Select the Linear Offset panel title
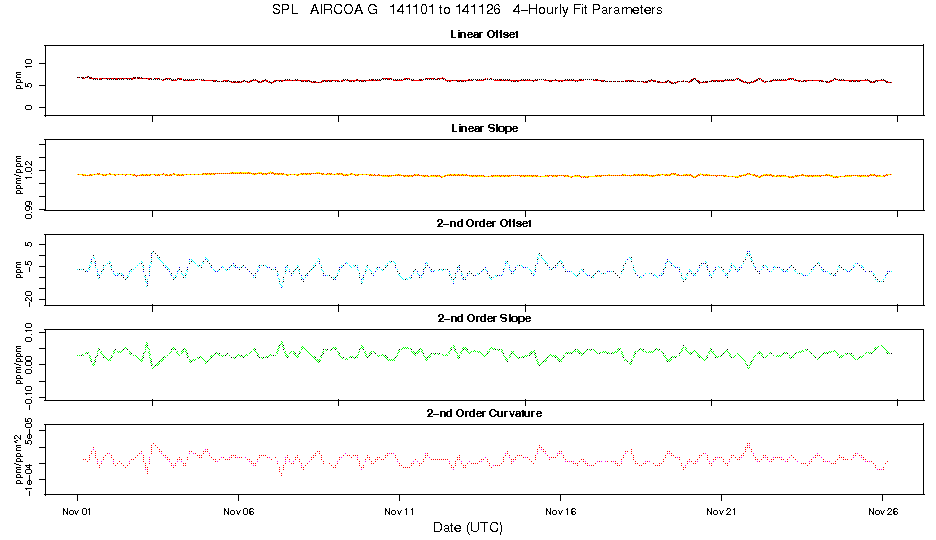Viewport: 936px width, 540px height. coord(484,34)
